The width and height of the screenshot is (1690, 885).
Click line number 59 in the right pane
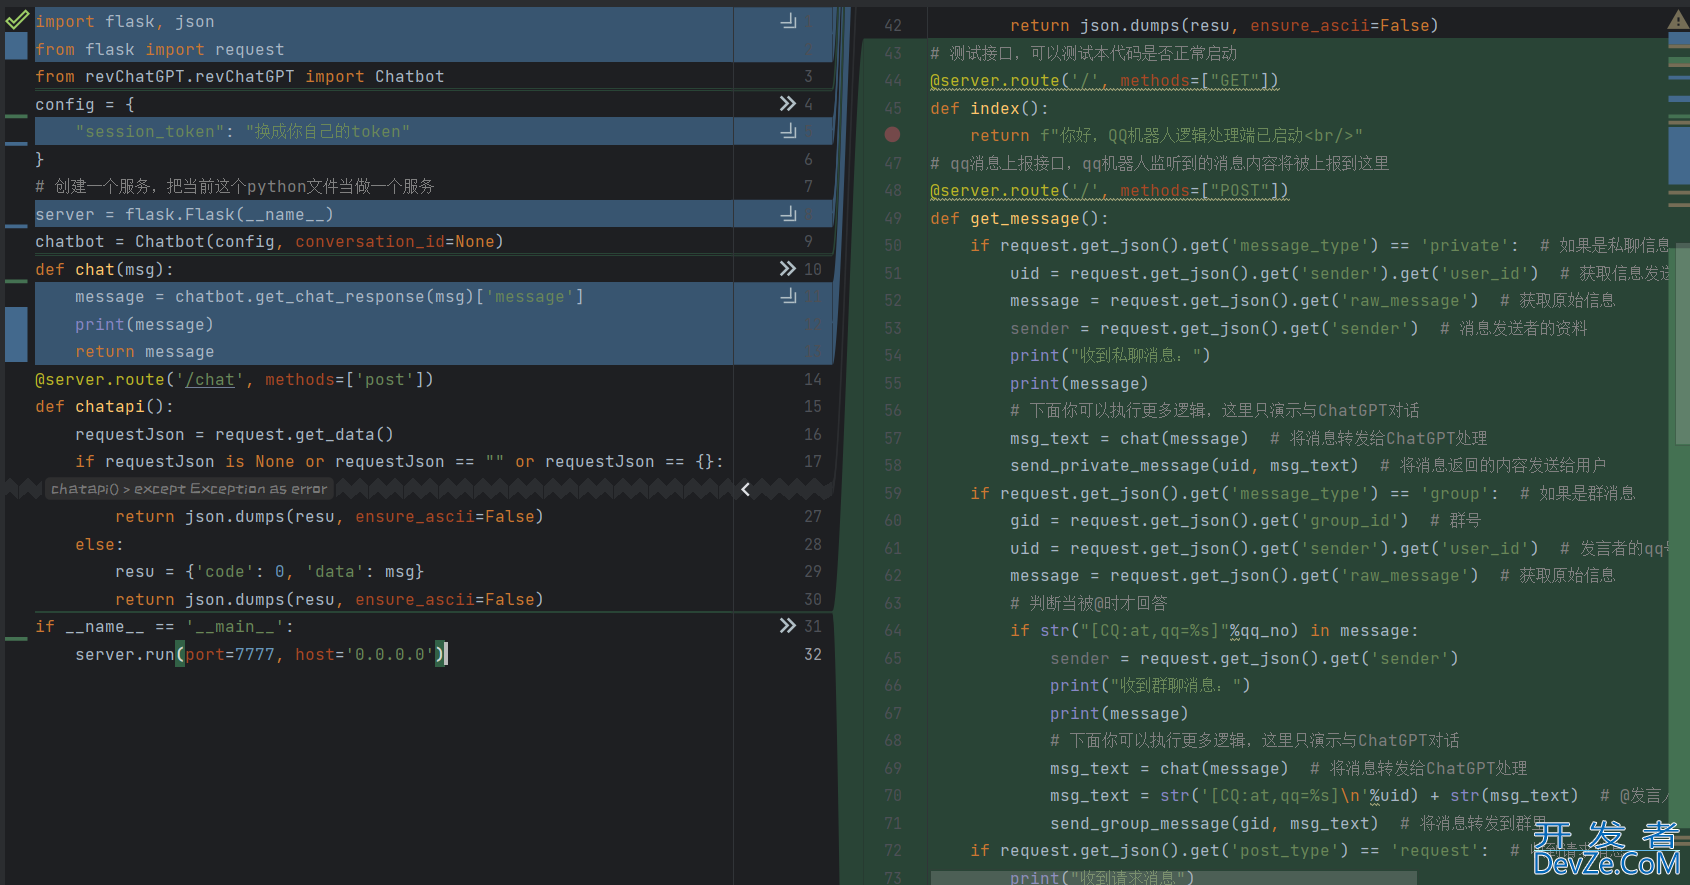(x=893, y=493)
